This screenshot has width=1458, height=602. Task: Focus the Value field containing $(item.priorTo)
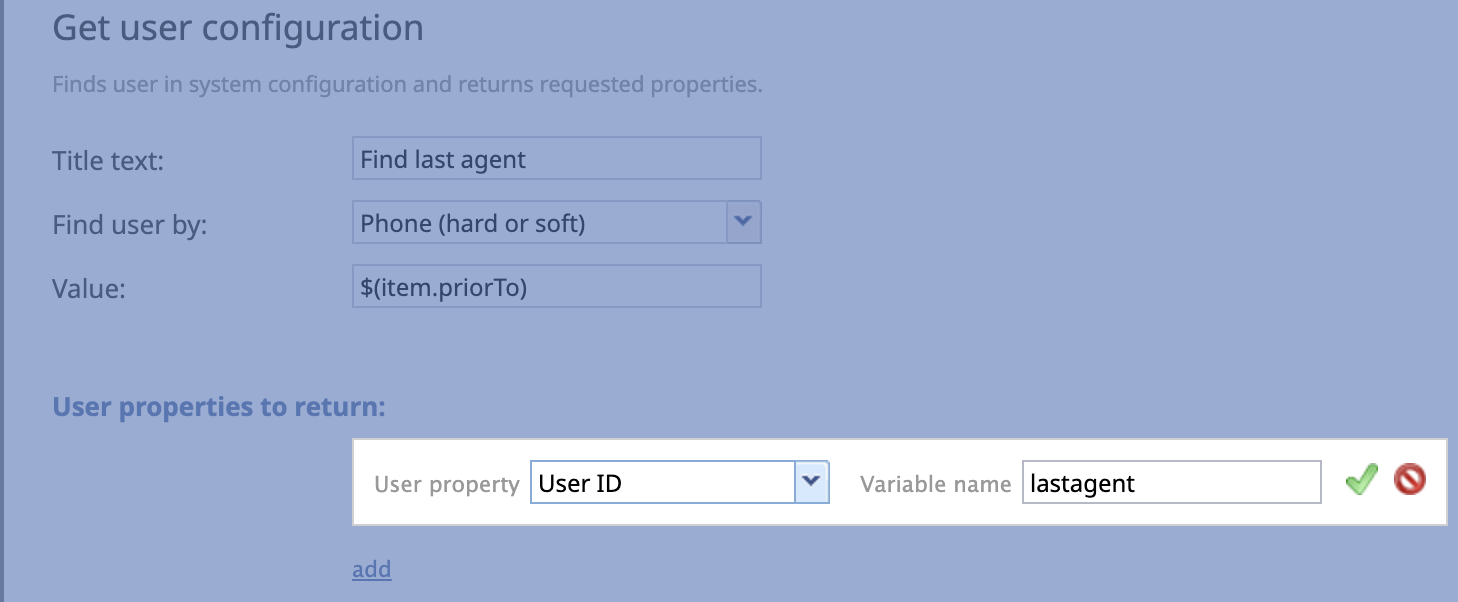tap(557, 287)
